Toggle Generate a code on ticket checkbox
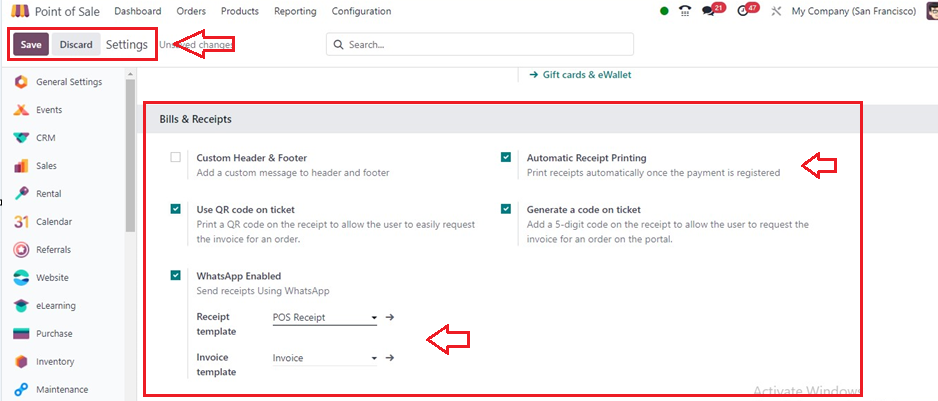 pyautogui.click(x=506, y=209)
